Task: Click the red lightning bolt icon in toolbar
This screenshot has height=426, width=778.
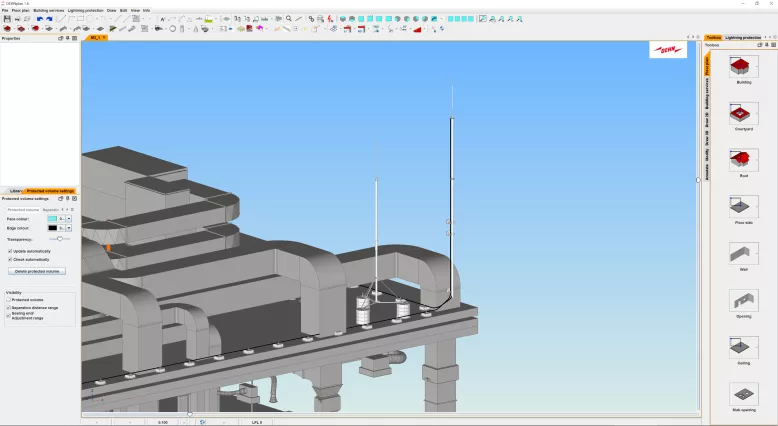Action: (x=330, y=19)
